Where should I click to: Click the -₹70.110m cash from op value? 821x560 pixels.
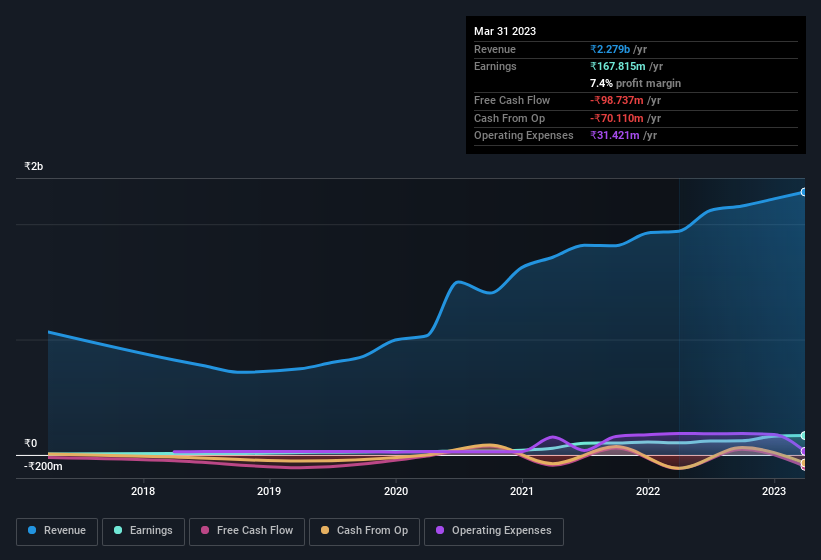pyautogui.click(x=617, y=118)
